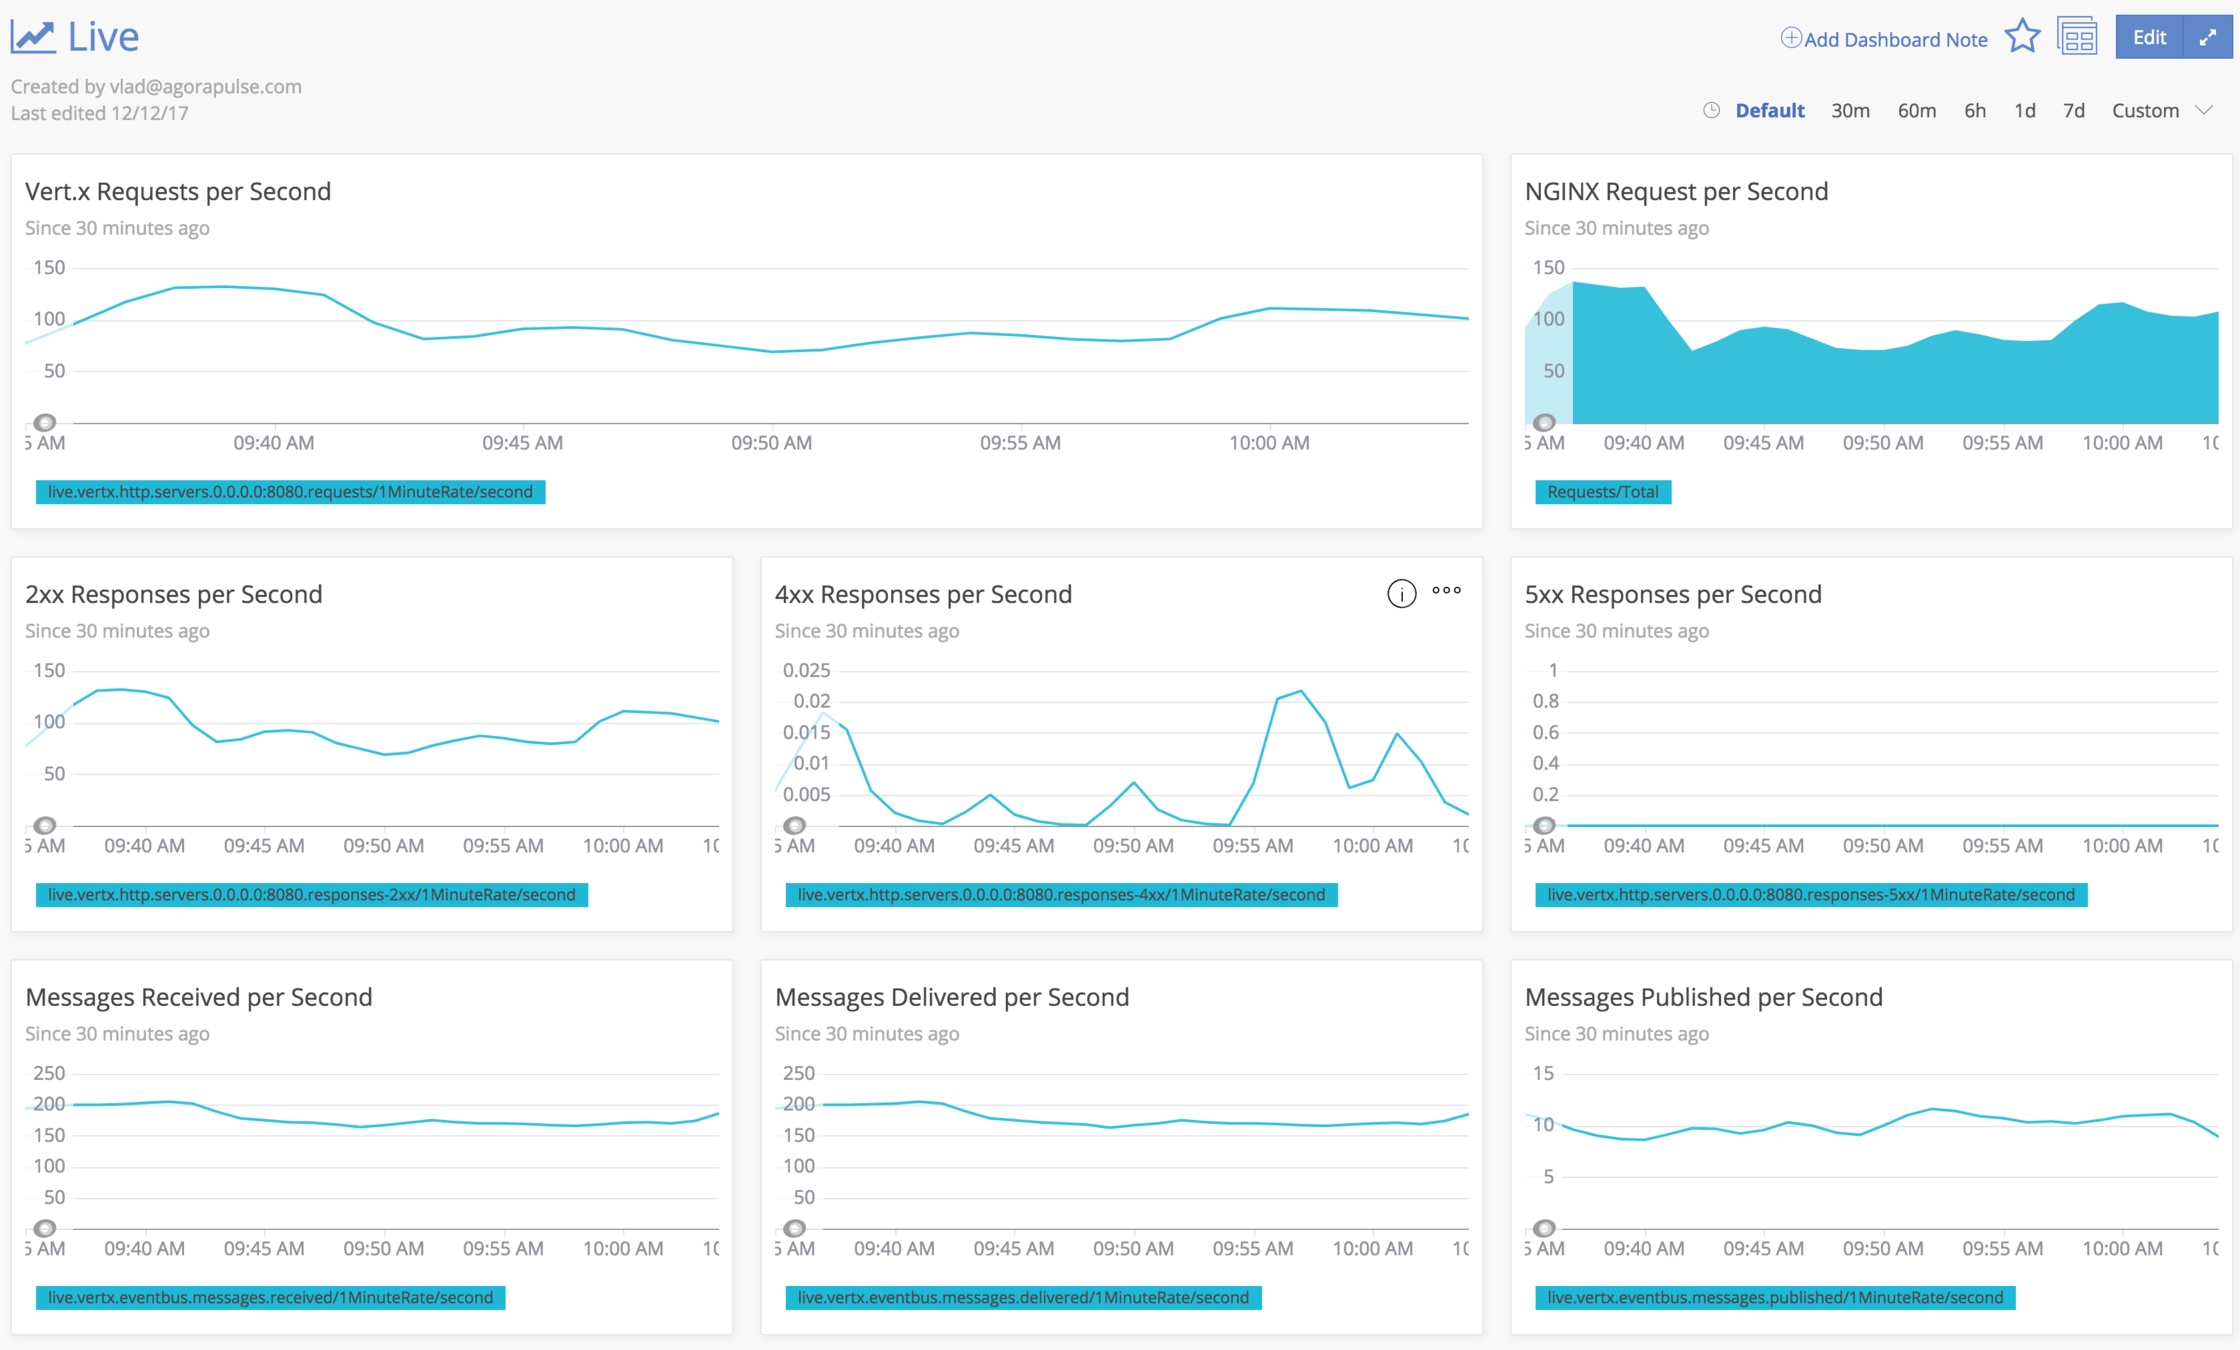The image size is (2240, 1350).
Task: Toggle the responses-5xx legend series
Action: coord(1810,895)
